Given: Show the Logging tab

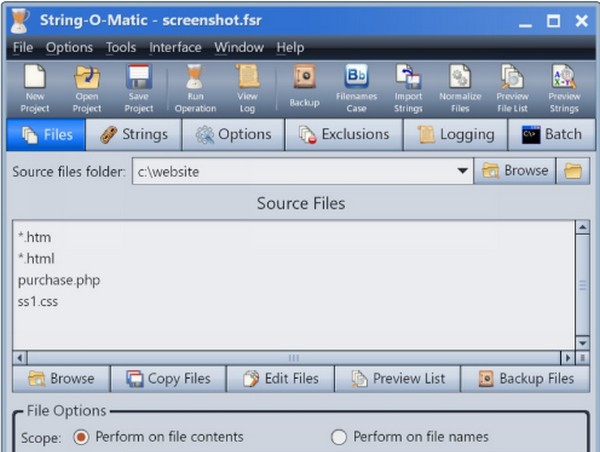Looking at the screenshot, I should pyautogui.click(x=455, y=135).
